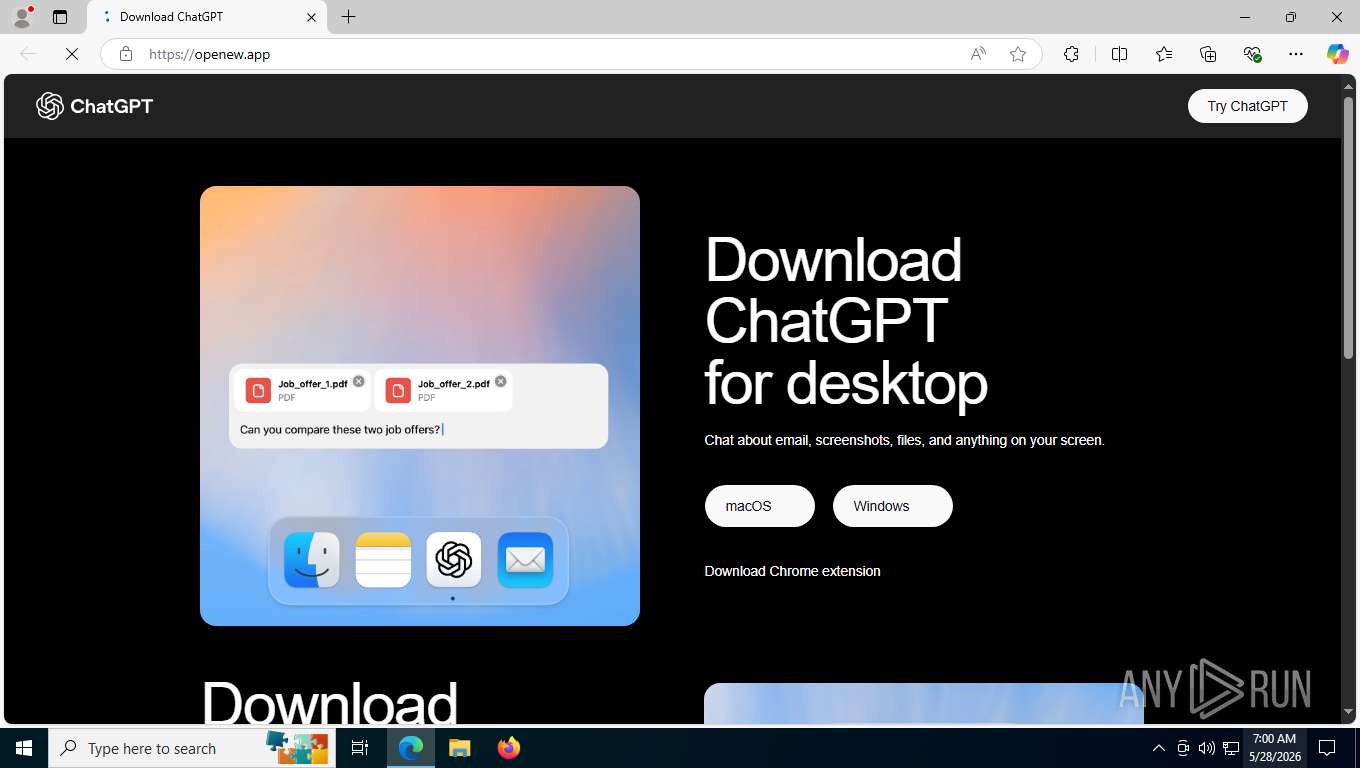
Task: Select the Download ChatGPT tab
Action: pyautogui.click(x=208, y=17)
